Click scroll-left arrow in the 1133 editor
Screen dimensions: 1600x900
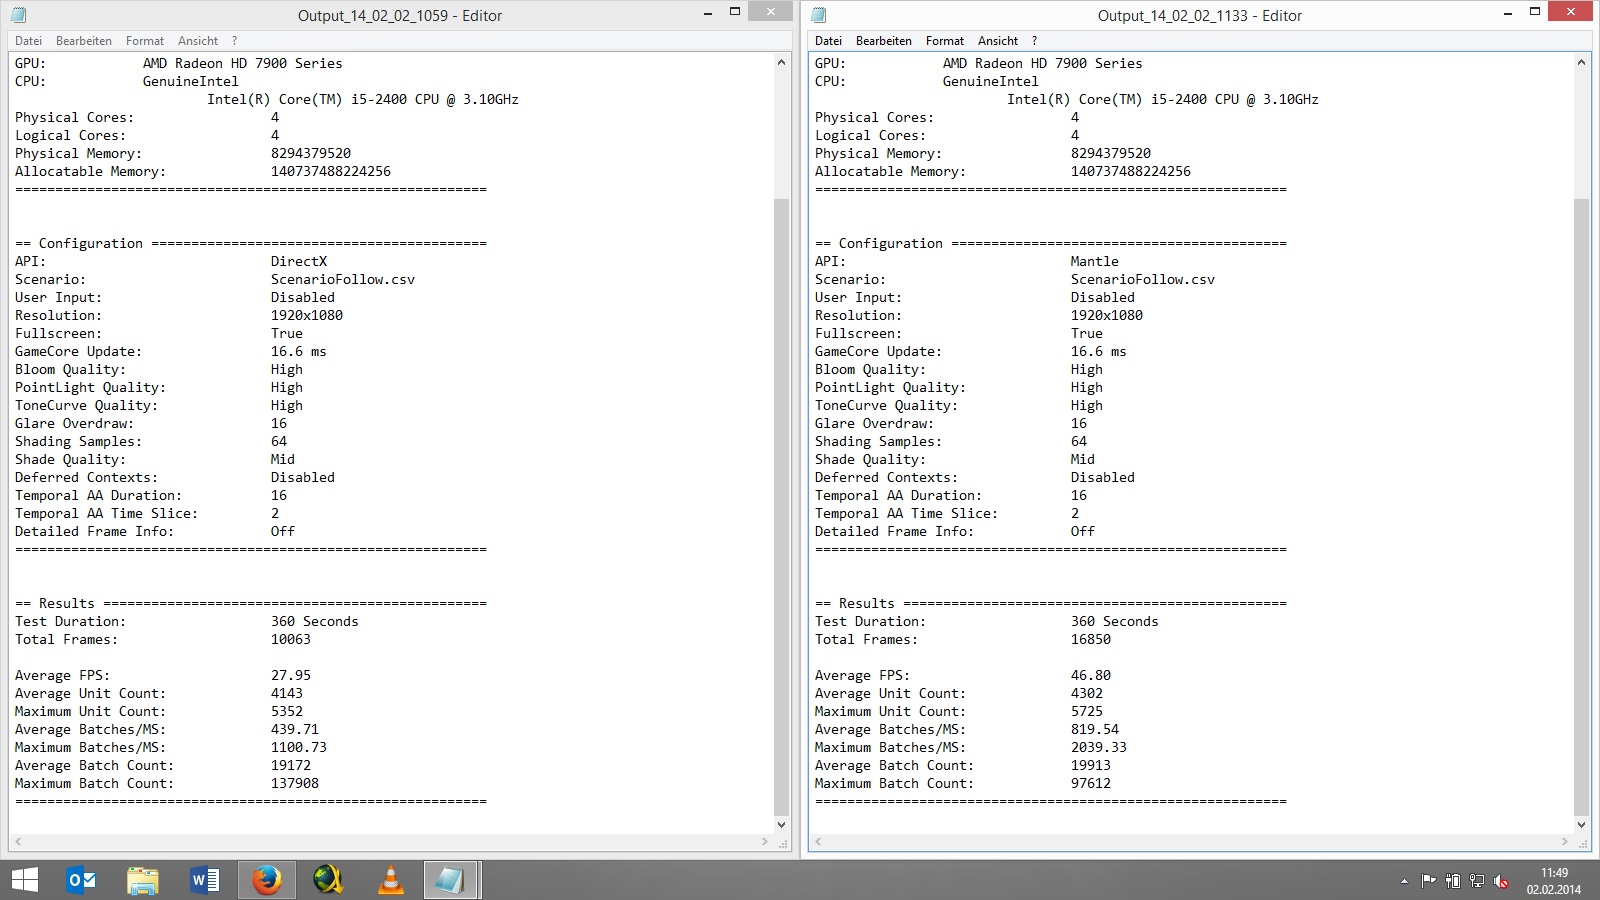818,842
